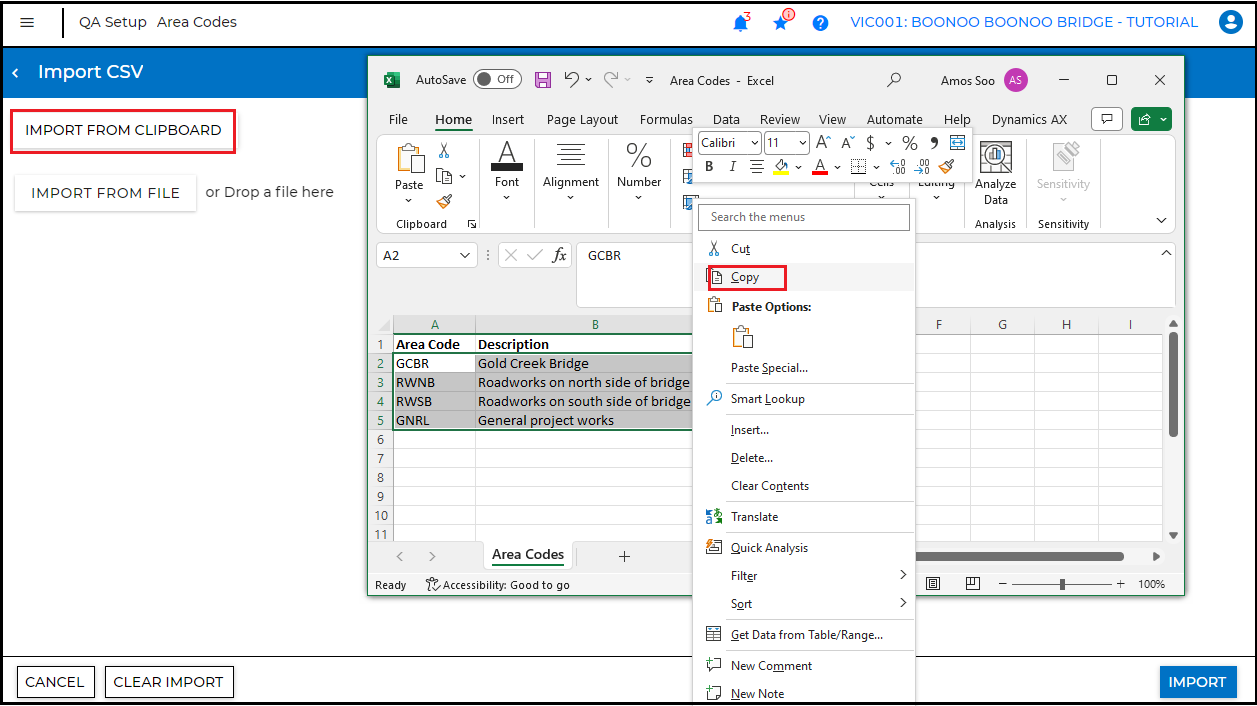Click the Area Codes sheet tab

coord(527,555)
